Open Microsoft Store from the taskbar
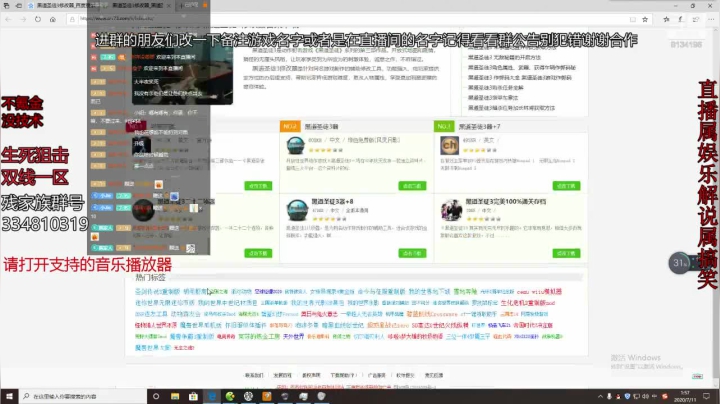The image size is (720, 404). (x=193, y=396)
